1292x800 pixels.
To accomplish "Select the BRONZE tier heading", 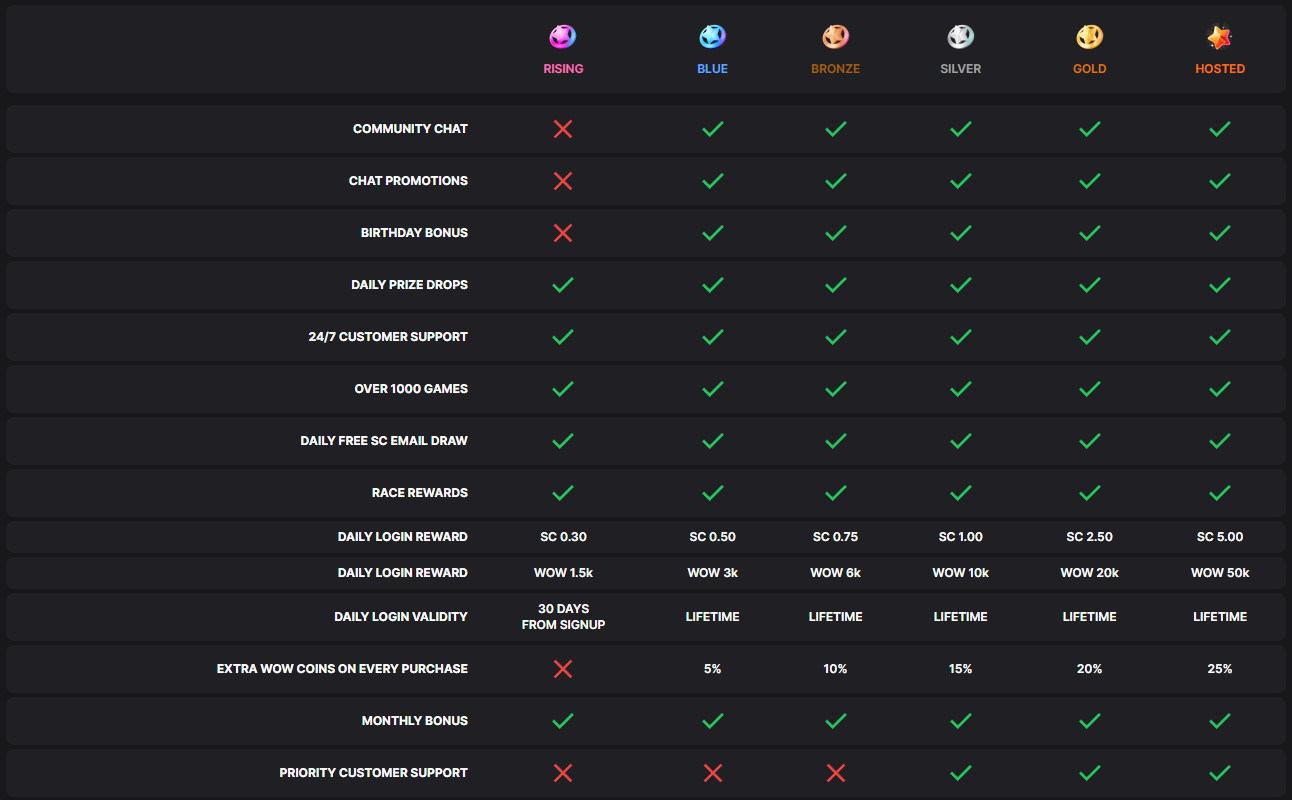I will coord(836,69).
